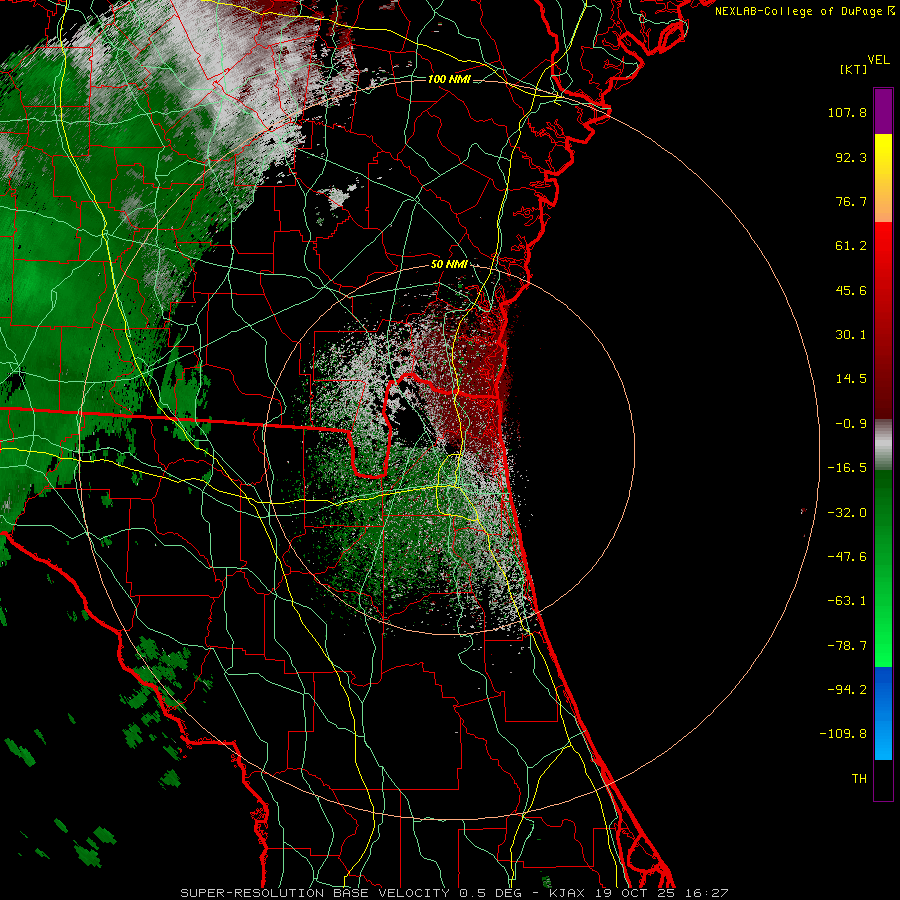The width and height of the screenshot is (900, 900).
Task: Click the -0.9 velocity scale value
Action: (851, 424)
